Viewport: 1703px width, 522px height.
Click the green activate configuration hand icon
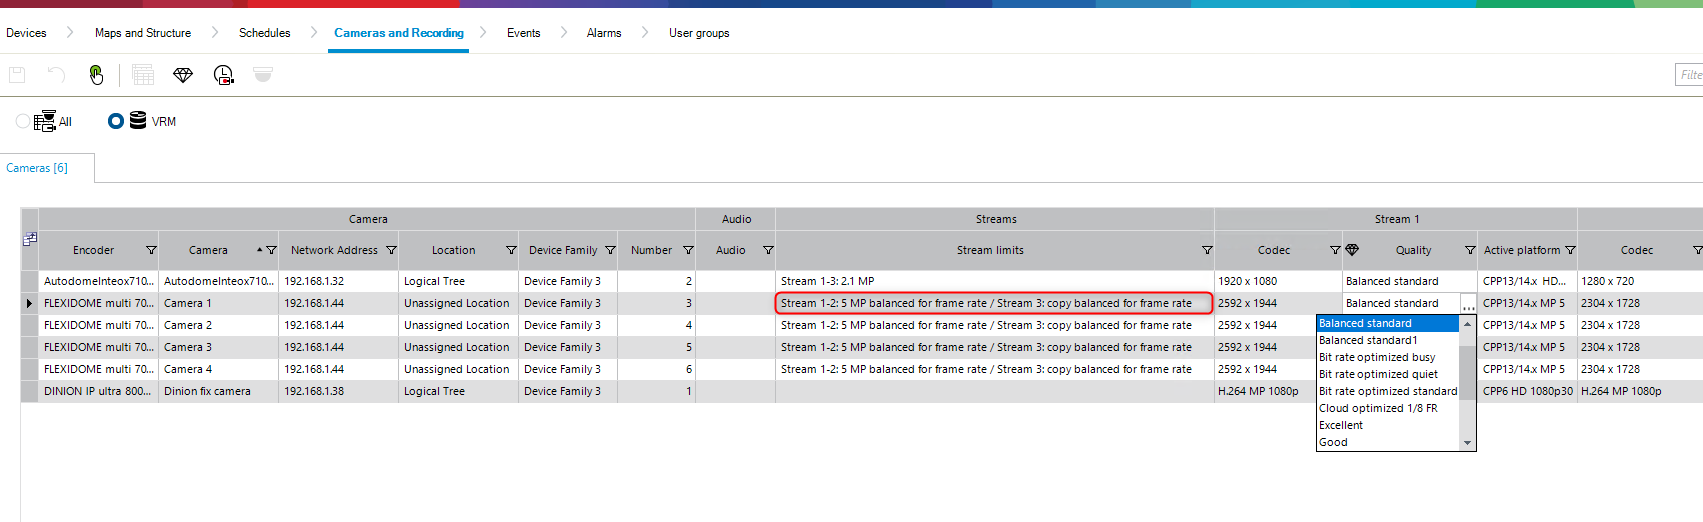(x=96, y=75)
